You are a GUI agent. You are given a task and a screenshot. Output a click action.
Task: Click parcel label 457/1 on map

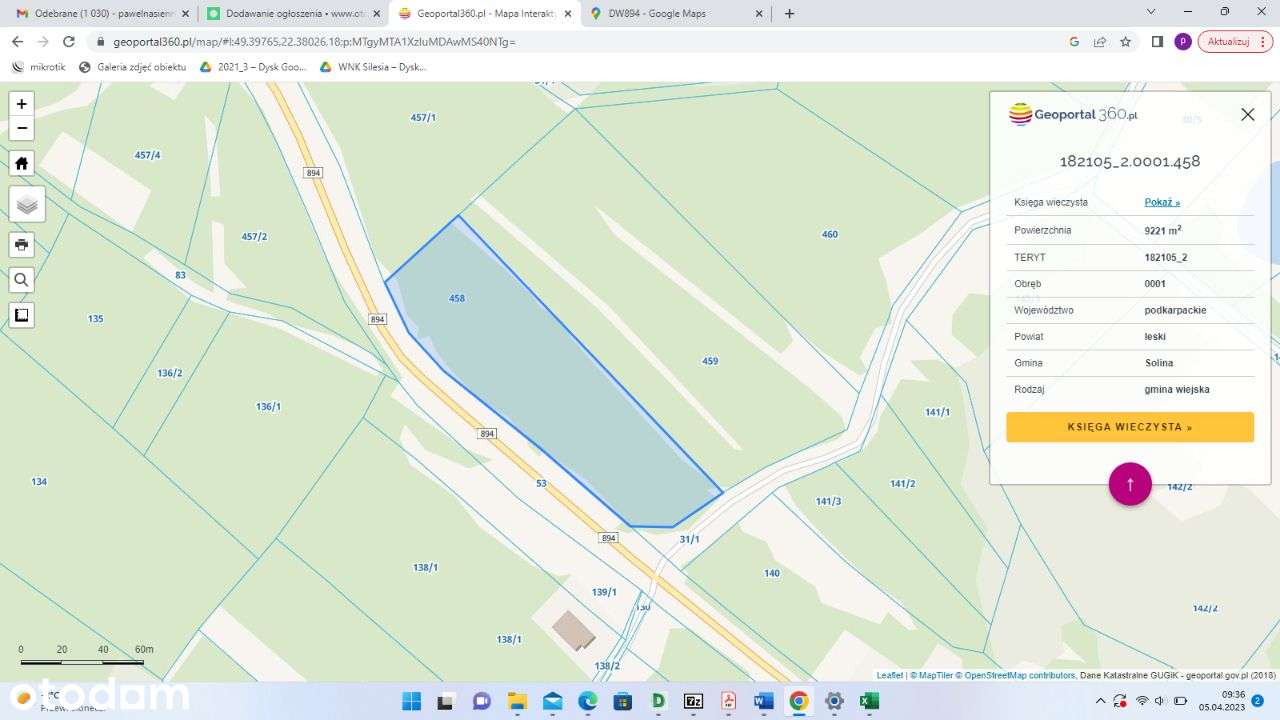point(423,117)
